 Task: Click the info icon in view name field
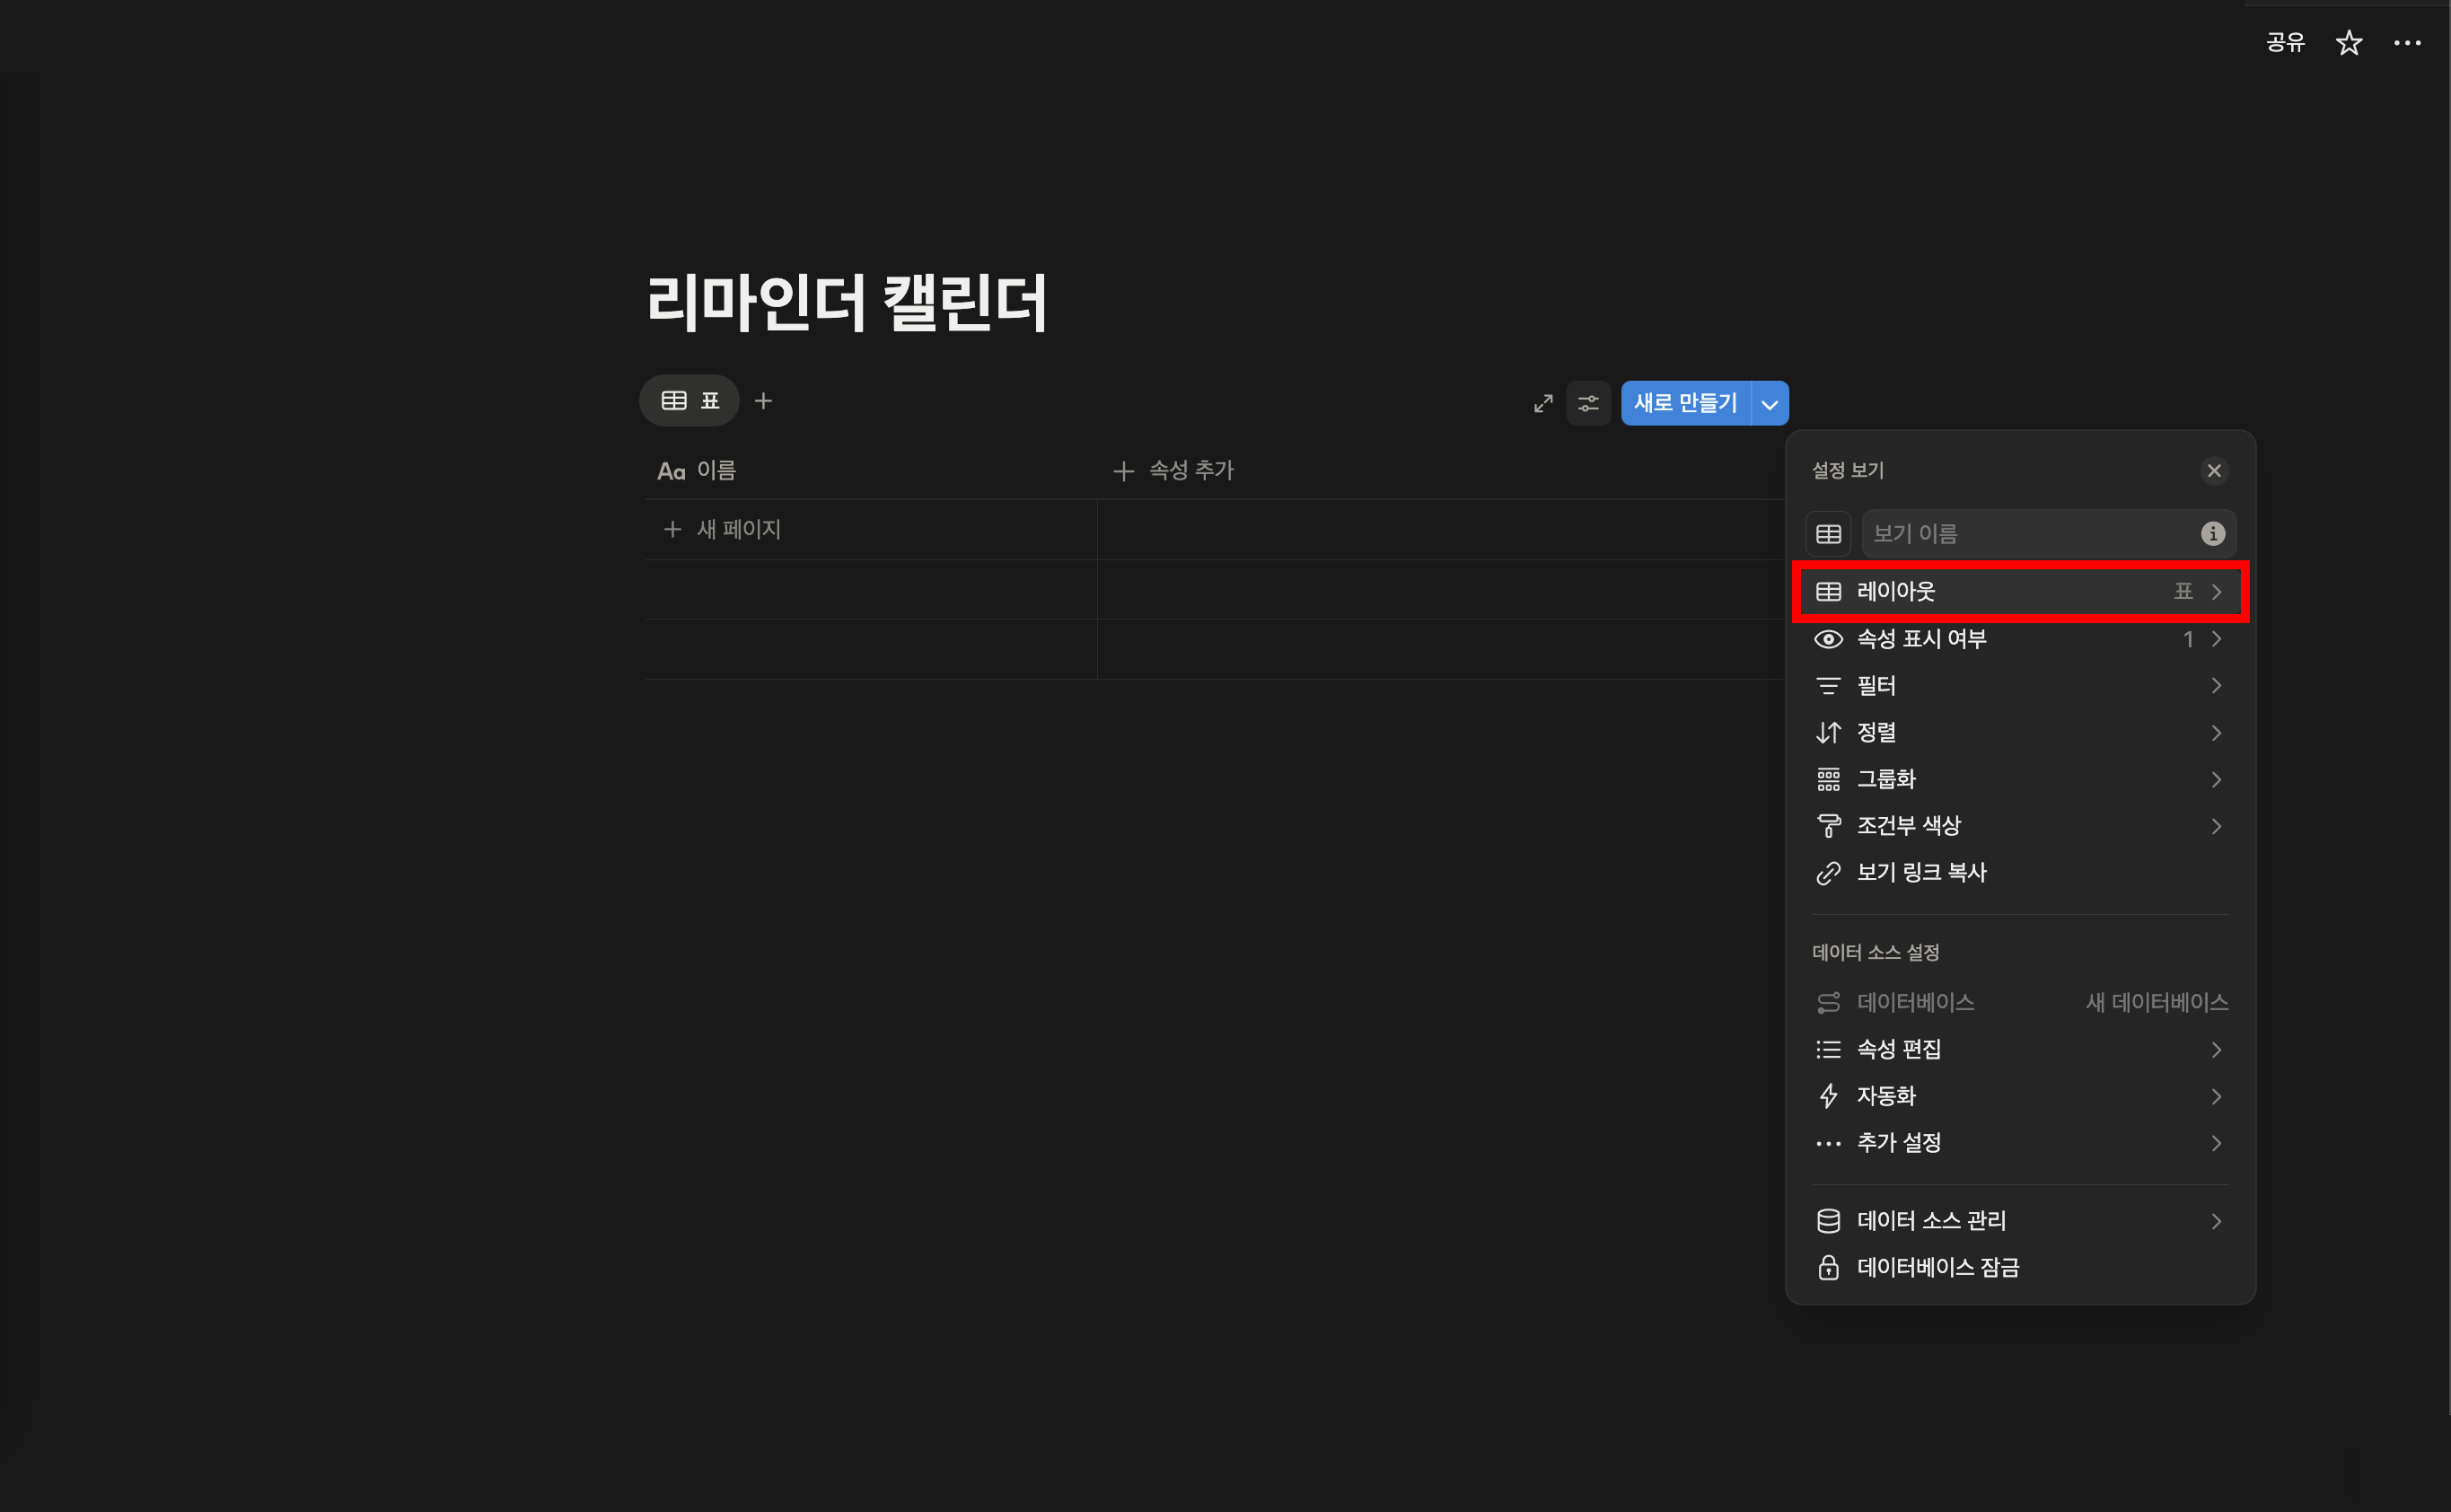tap(2212, 534)
